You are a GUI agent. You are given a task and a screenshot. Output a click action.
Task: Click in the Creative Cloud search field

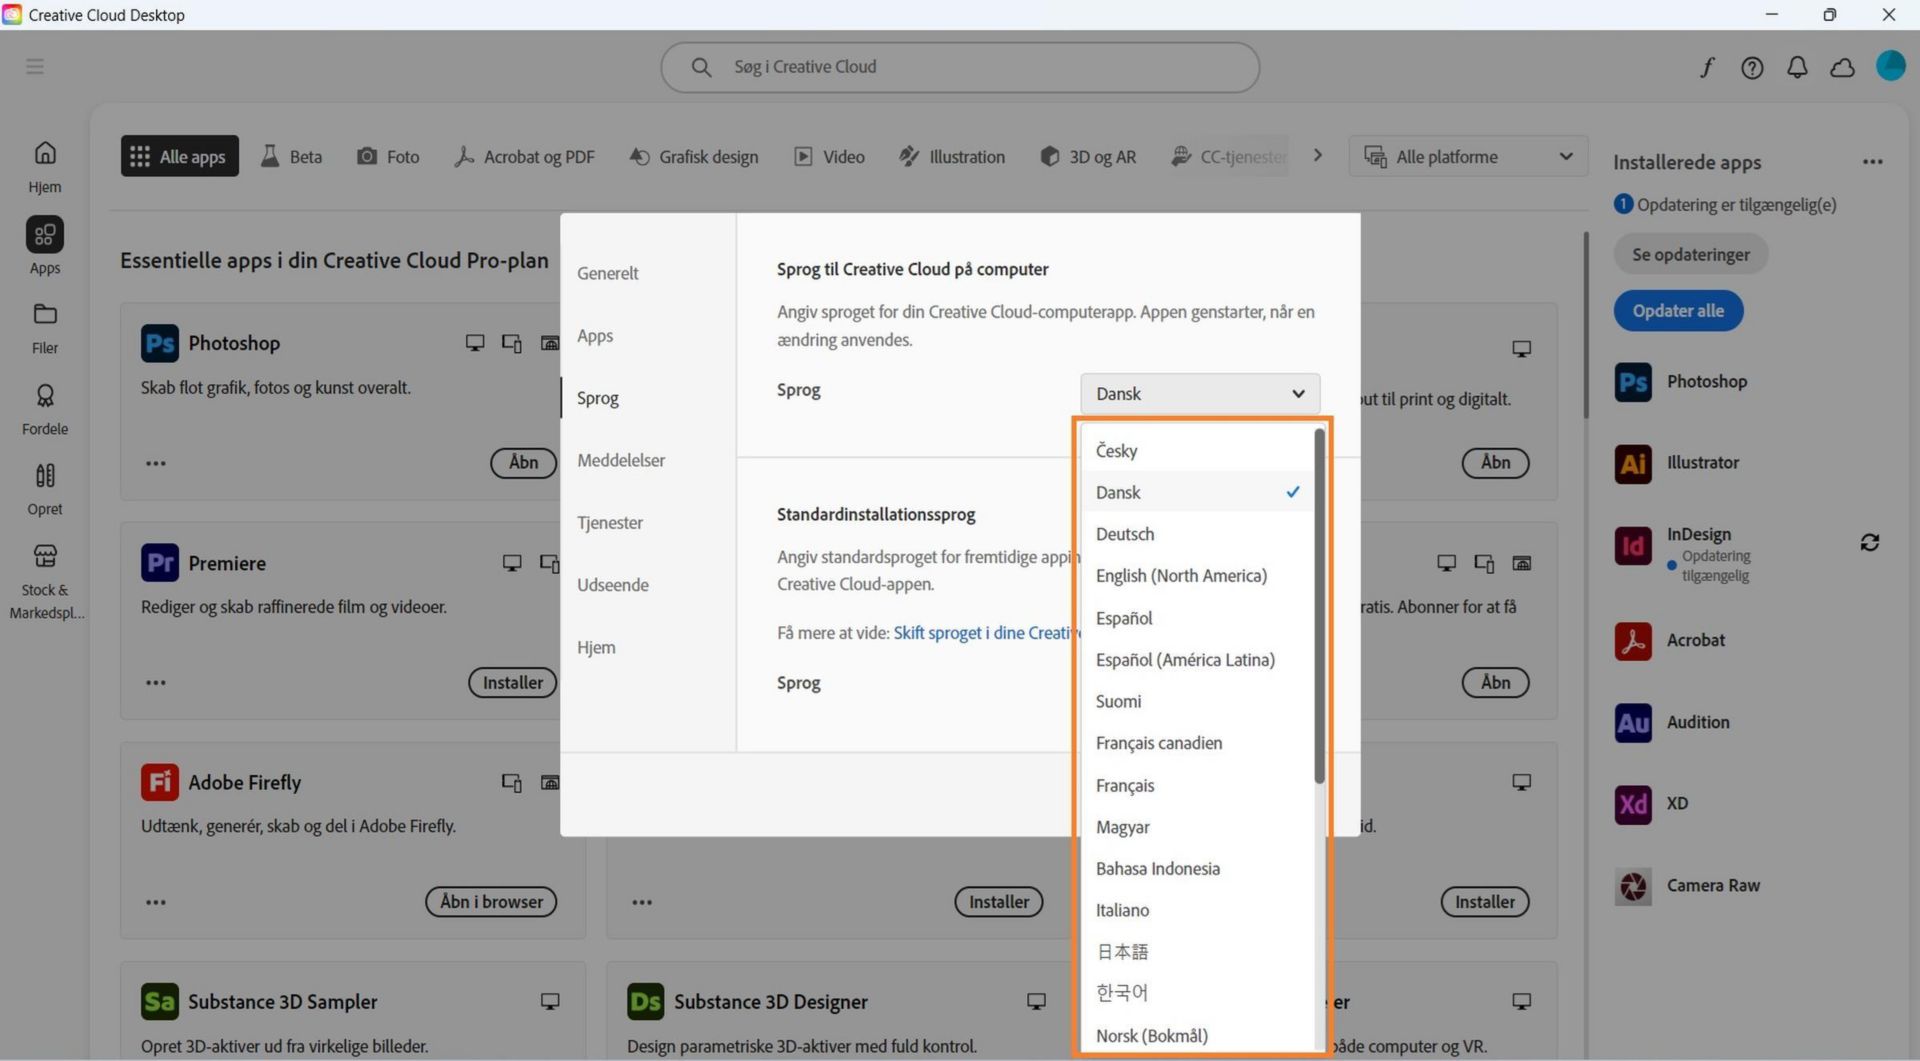pos(960,67)
